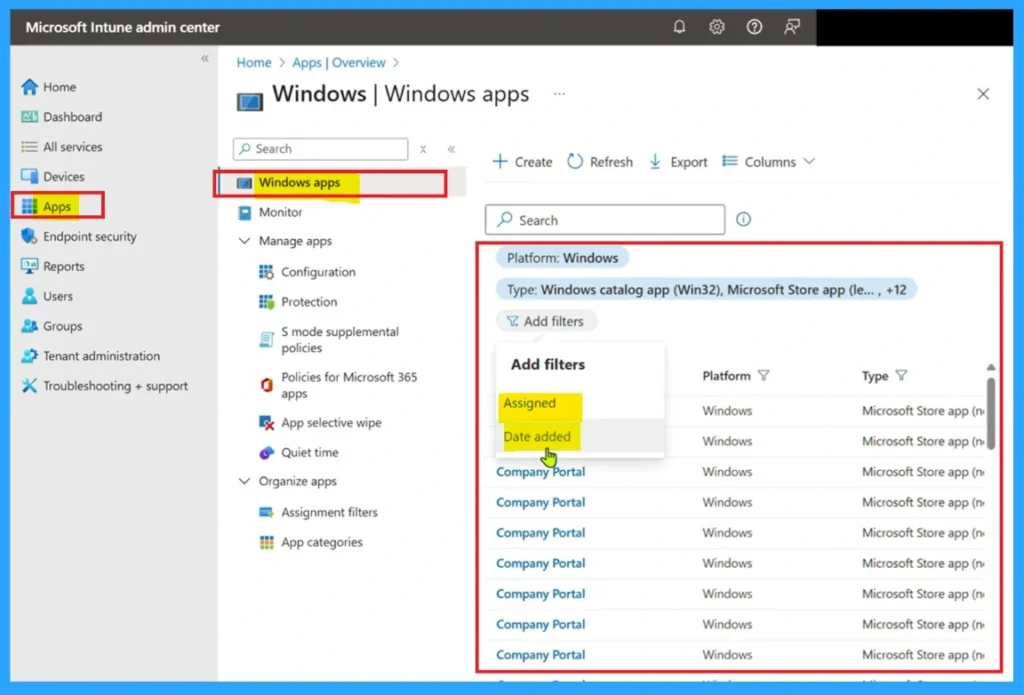
Task: Click the apps list vertical scrollbar thumb
Action: click(990, 413)
